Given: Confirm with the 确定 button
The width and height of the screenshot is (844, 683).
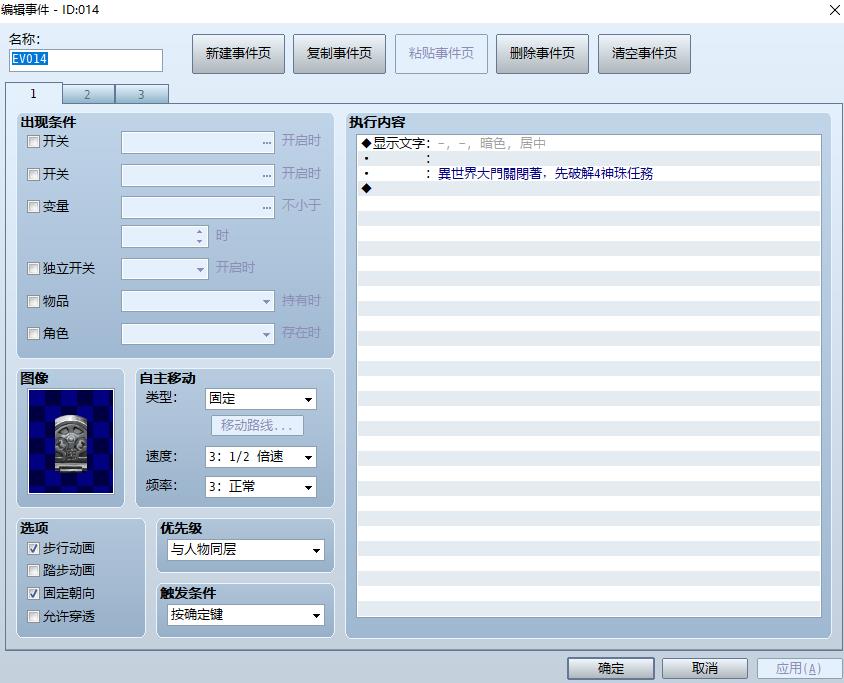Looking at the screenshot, I should click(611, 668).
